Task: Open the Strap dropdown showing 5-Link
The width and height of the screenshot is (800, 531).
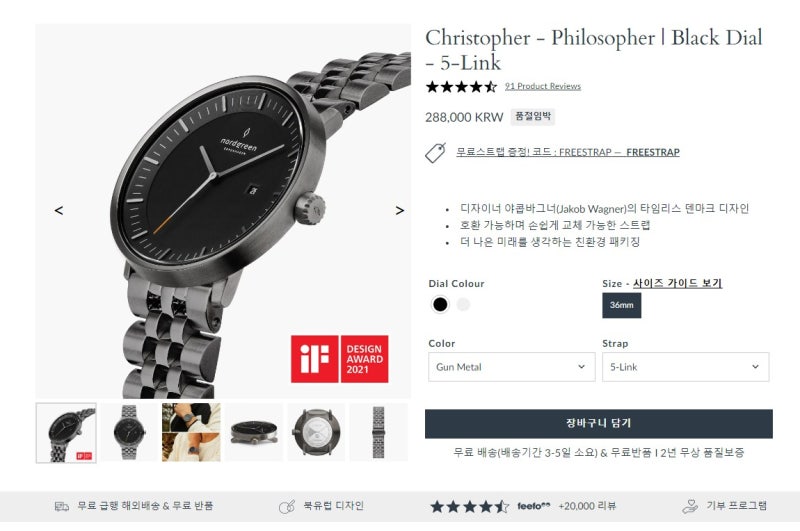Action: pos(685,367)
